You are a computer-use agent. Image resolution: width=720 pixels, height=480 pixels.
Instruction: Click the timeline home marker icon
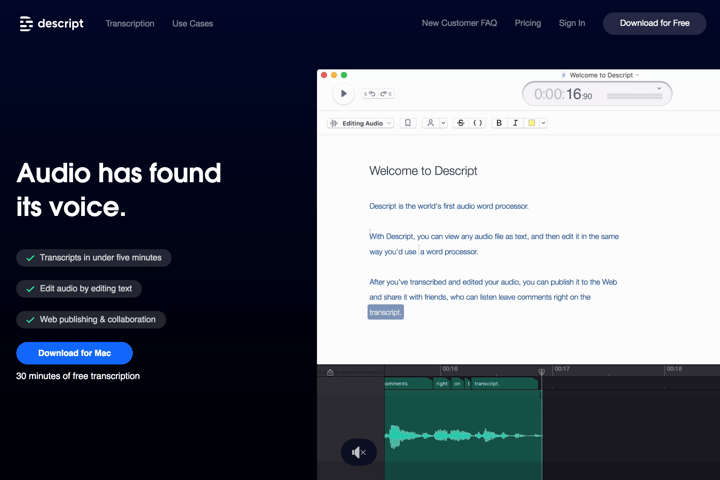pos(330,372)
